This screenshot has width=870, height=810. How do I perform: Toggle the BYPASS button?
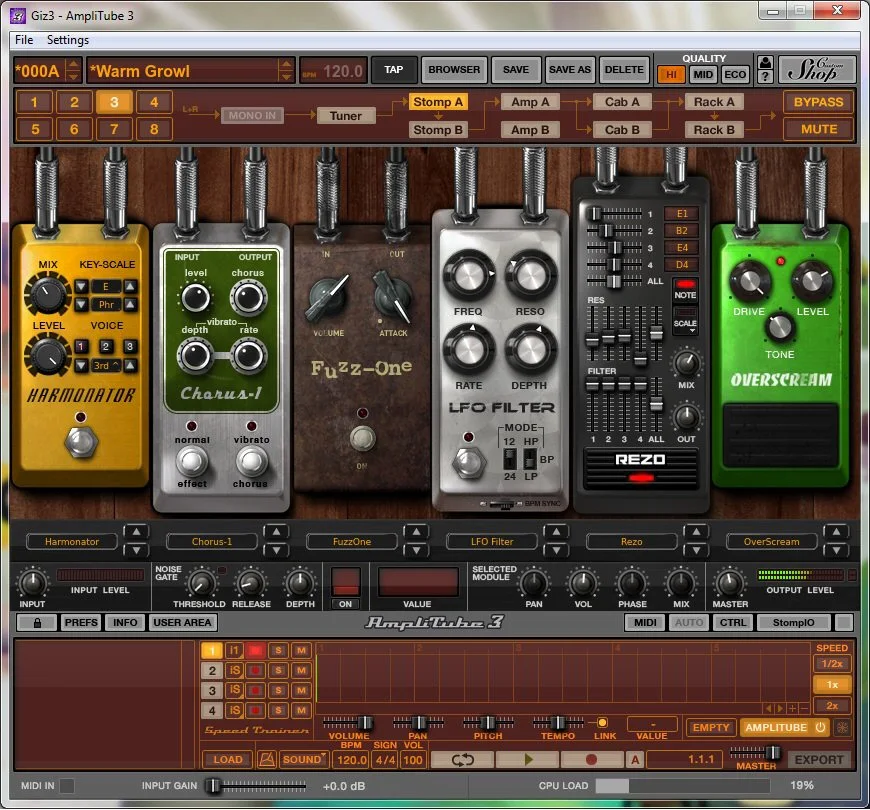coord(818,102)
